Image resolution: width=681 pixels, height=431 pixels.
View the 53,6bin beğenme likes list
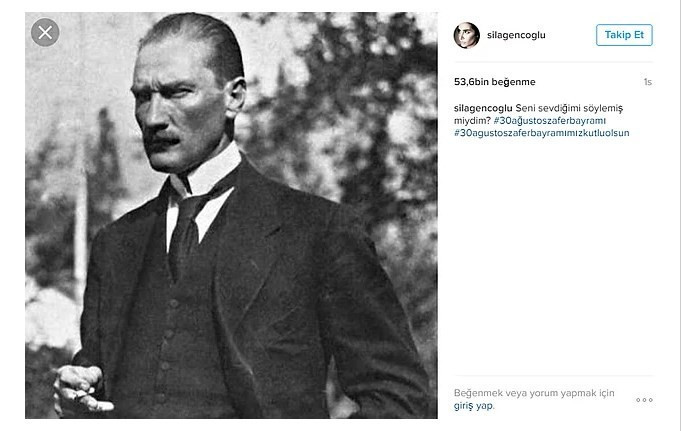click(x=495, y=82)
